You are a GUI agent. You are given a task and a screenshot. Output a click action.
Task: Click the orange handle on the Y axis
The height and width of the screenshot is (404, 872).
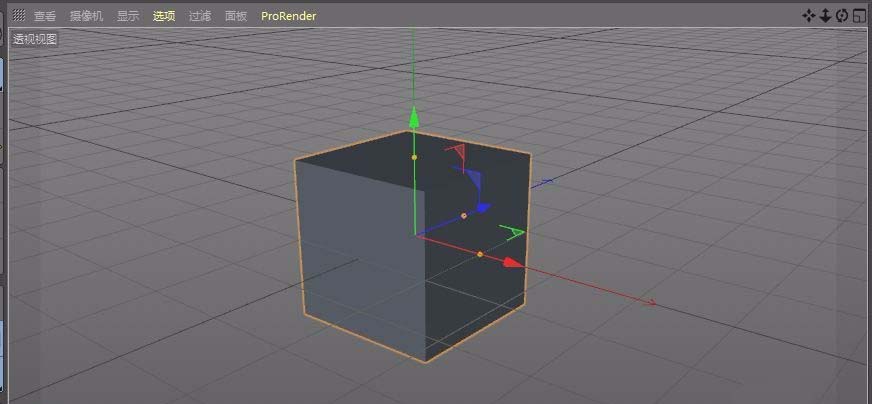click(x=414, y=157)
